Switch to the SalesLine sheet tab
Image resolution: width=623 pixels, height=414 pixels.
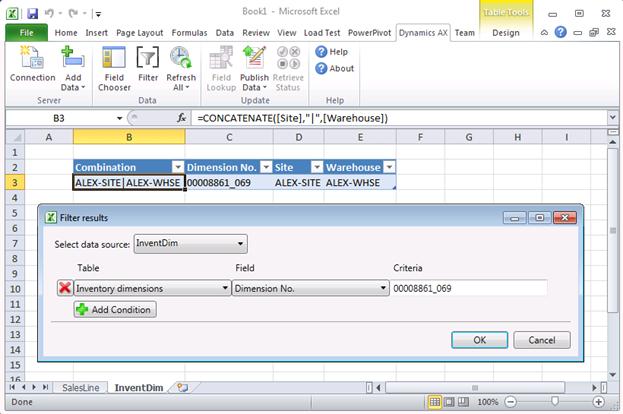[x=81, y=387]
